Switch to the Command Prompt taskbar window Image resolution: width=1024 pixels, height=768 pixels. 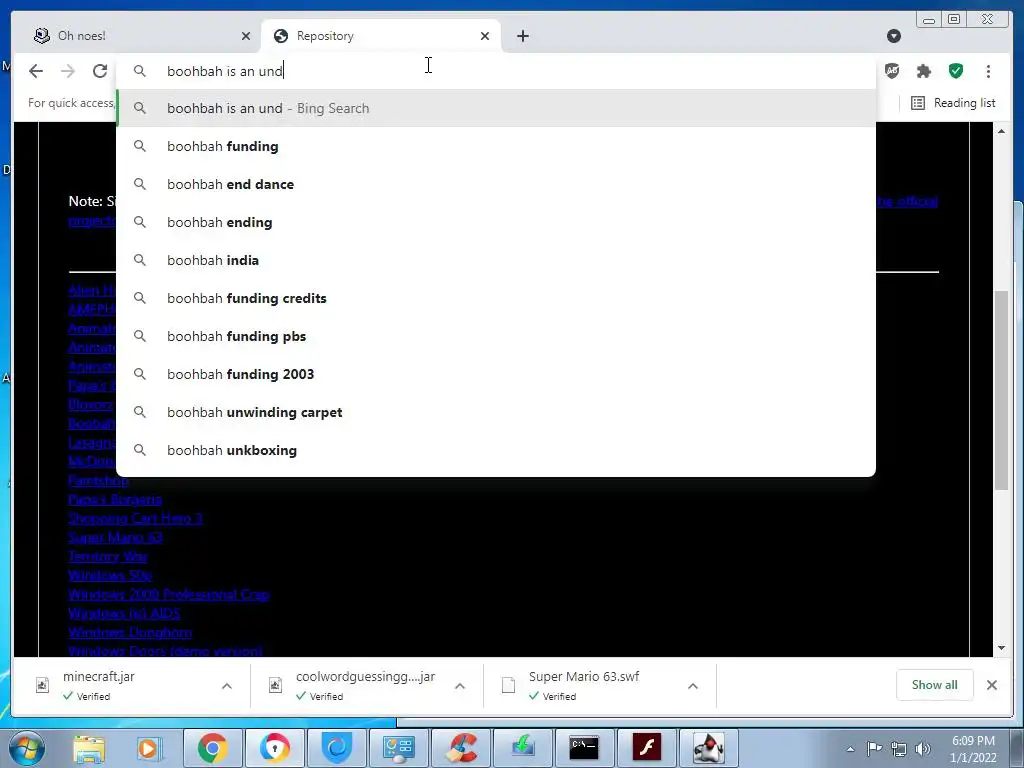[x=584, y=748]
